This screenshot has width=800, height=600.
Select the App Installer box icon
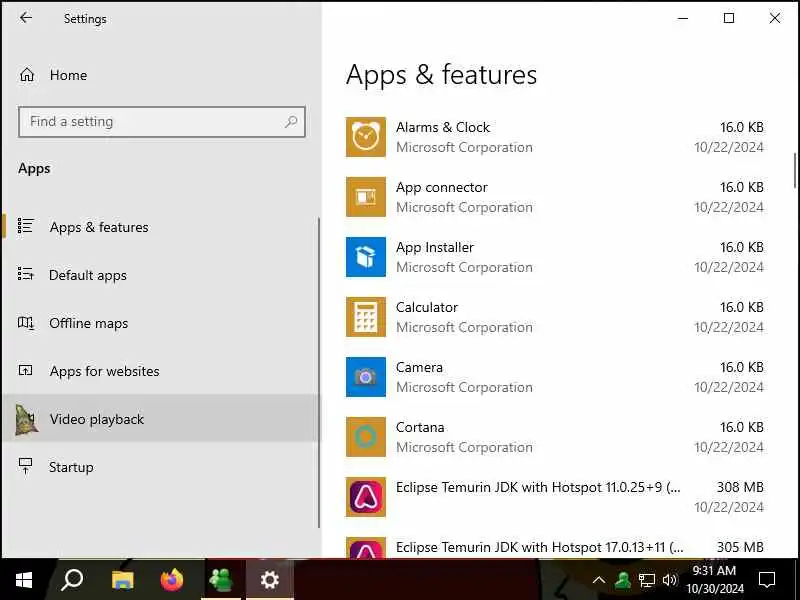pyautogui.click(x=366, y=257)
